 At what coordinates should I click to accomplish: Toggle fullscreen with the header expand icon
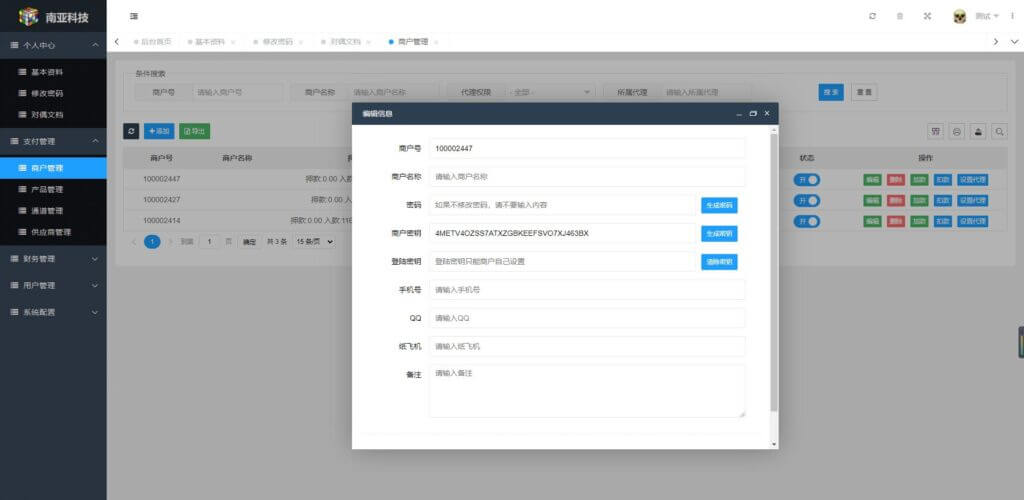(927, 16)
